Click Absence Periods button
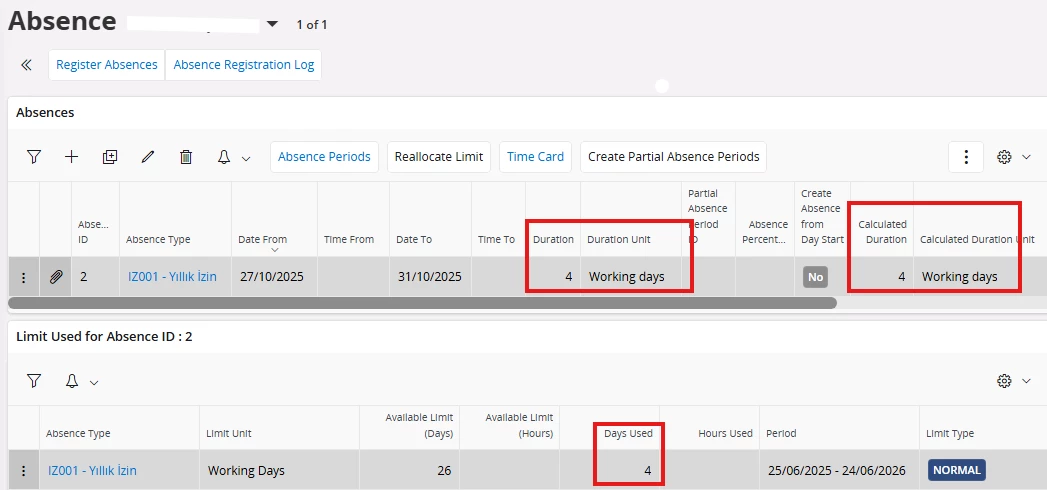 (325, 157)
